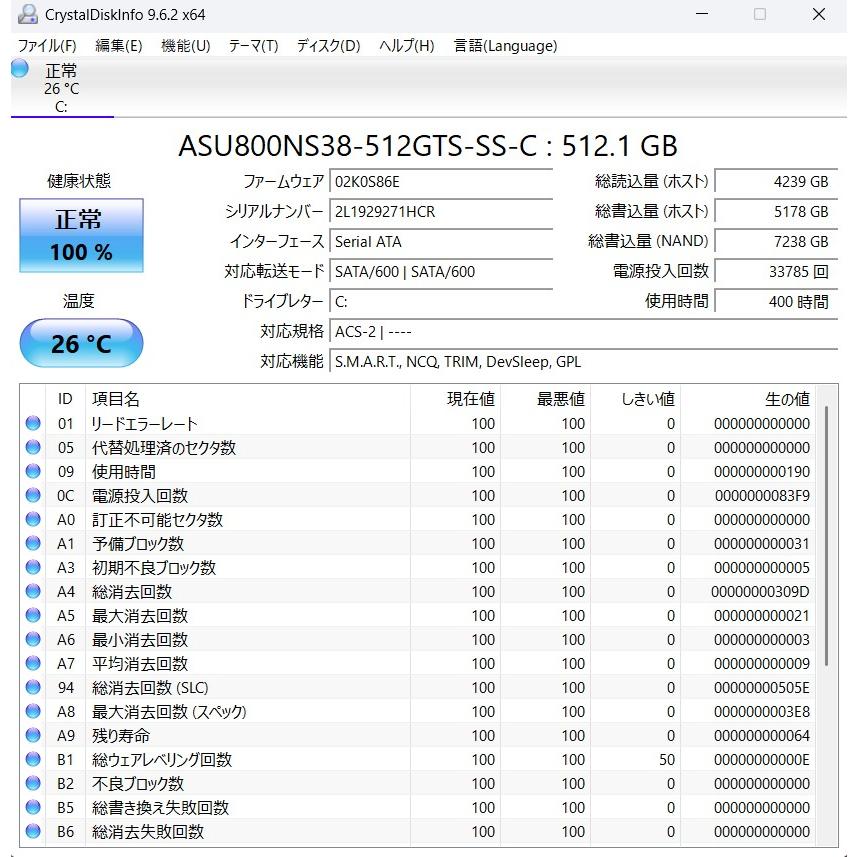Image resolution: width=857 pixels, height=857 pixels.
Task: Click the 最悪値 column header
Action: click(x=545, y=398)
